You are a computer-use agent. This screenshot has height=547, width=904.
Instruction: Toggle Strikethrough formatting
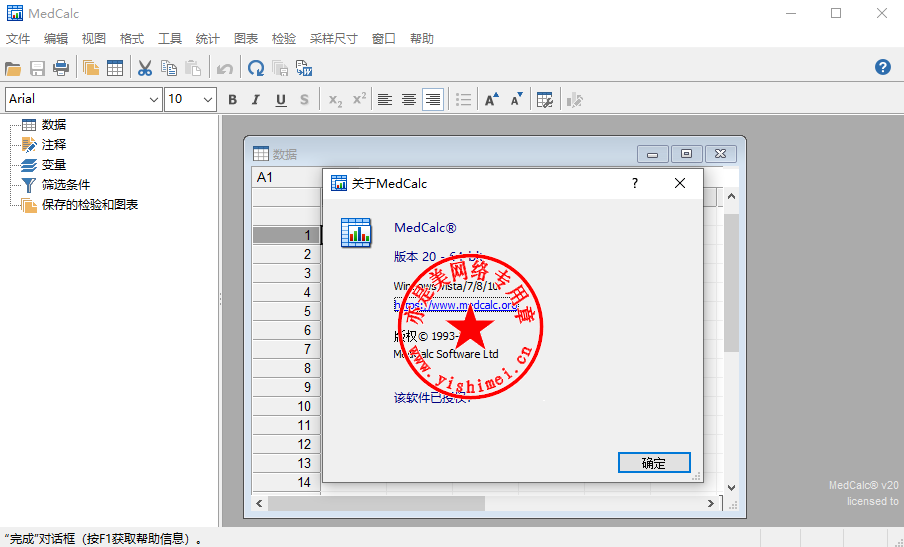click(304, 100)
